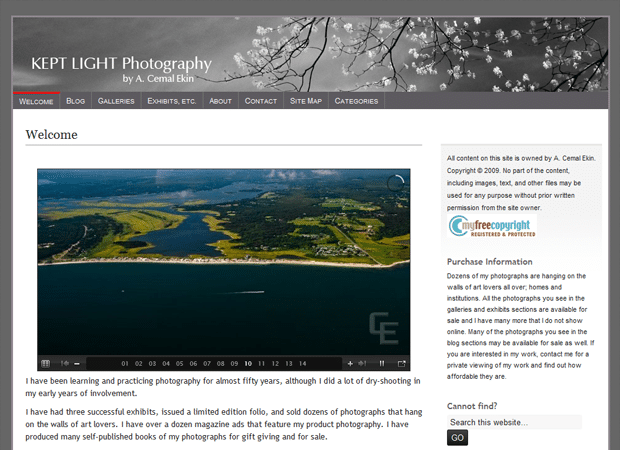The width and height of the screenshot is (620, 450).
Task: Click the plus icon in slideshow bar
Action: click(350, 363)
